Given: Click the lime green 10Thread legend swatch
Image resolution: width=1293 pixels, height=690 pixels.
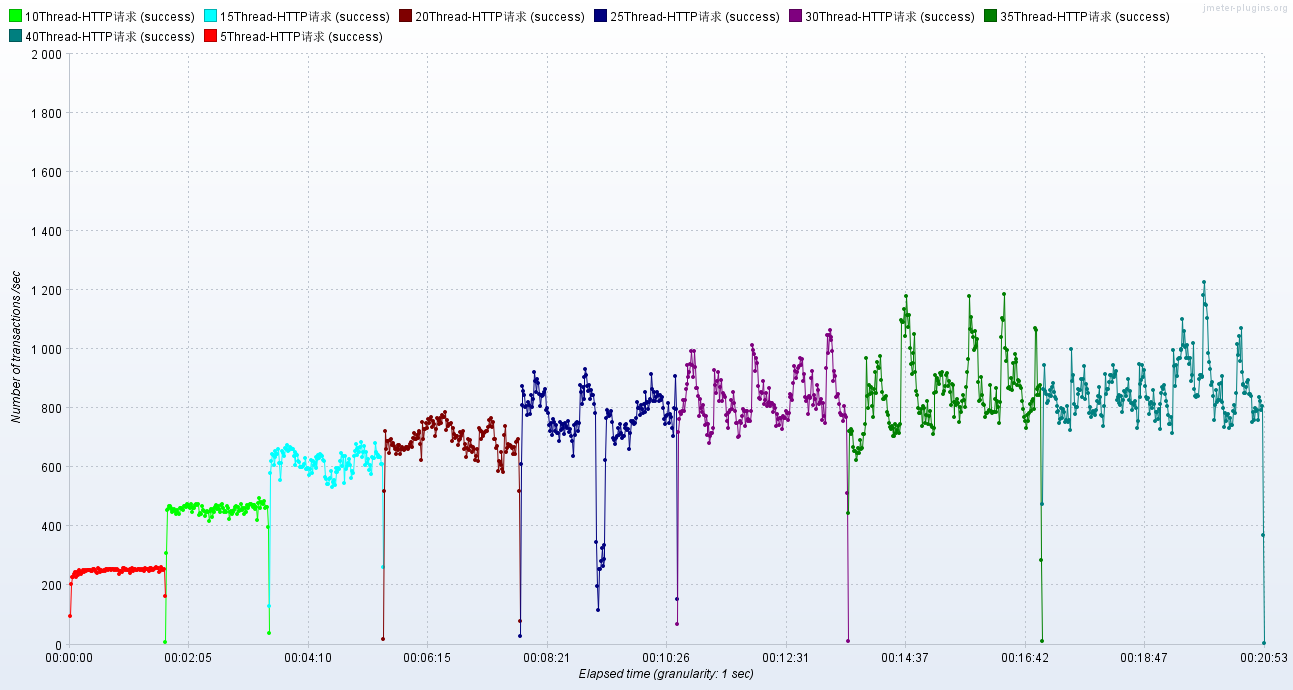Looking at the screenshot, I should pos(15,16).
